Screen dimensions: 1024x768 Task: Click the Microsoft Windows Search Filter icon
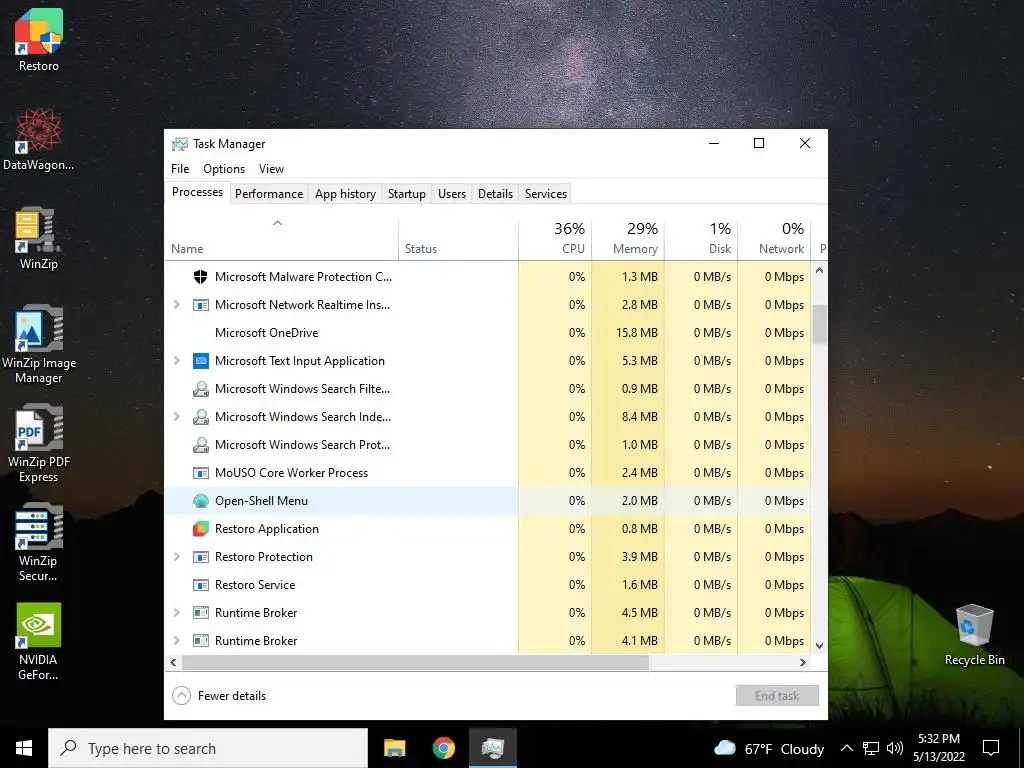click(x=200, y=389)
